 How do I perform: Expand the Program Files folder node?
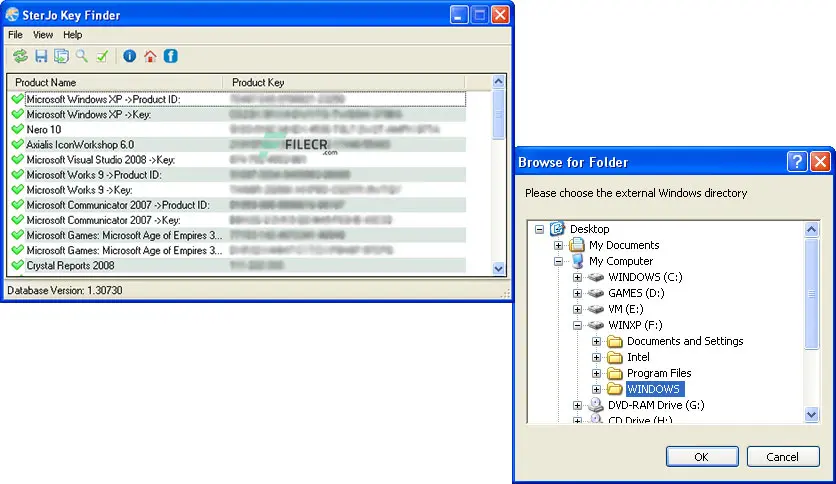(597, 373)
